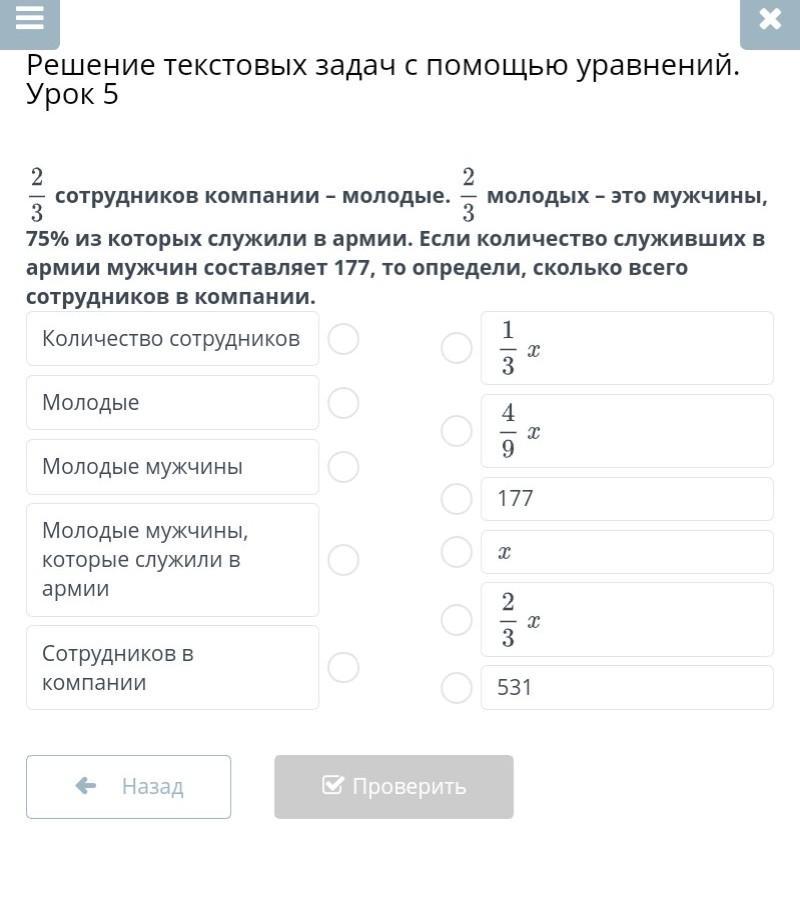Select radio button next to Количество сотрудников
This screenshot has height=911, width=800.
point(343,339)
